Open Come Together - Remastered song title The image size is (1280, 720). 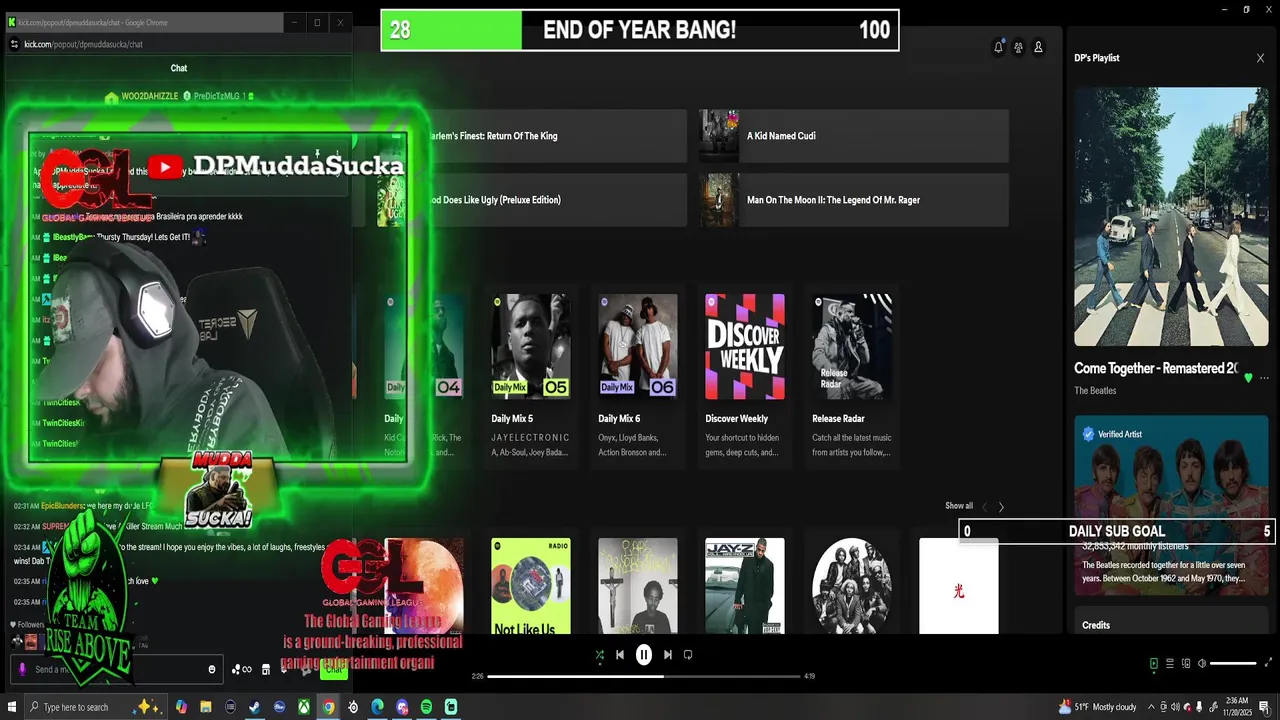1156,368
